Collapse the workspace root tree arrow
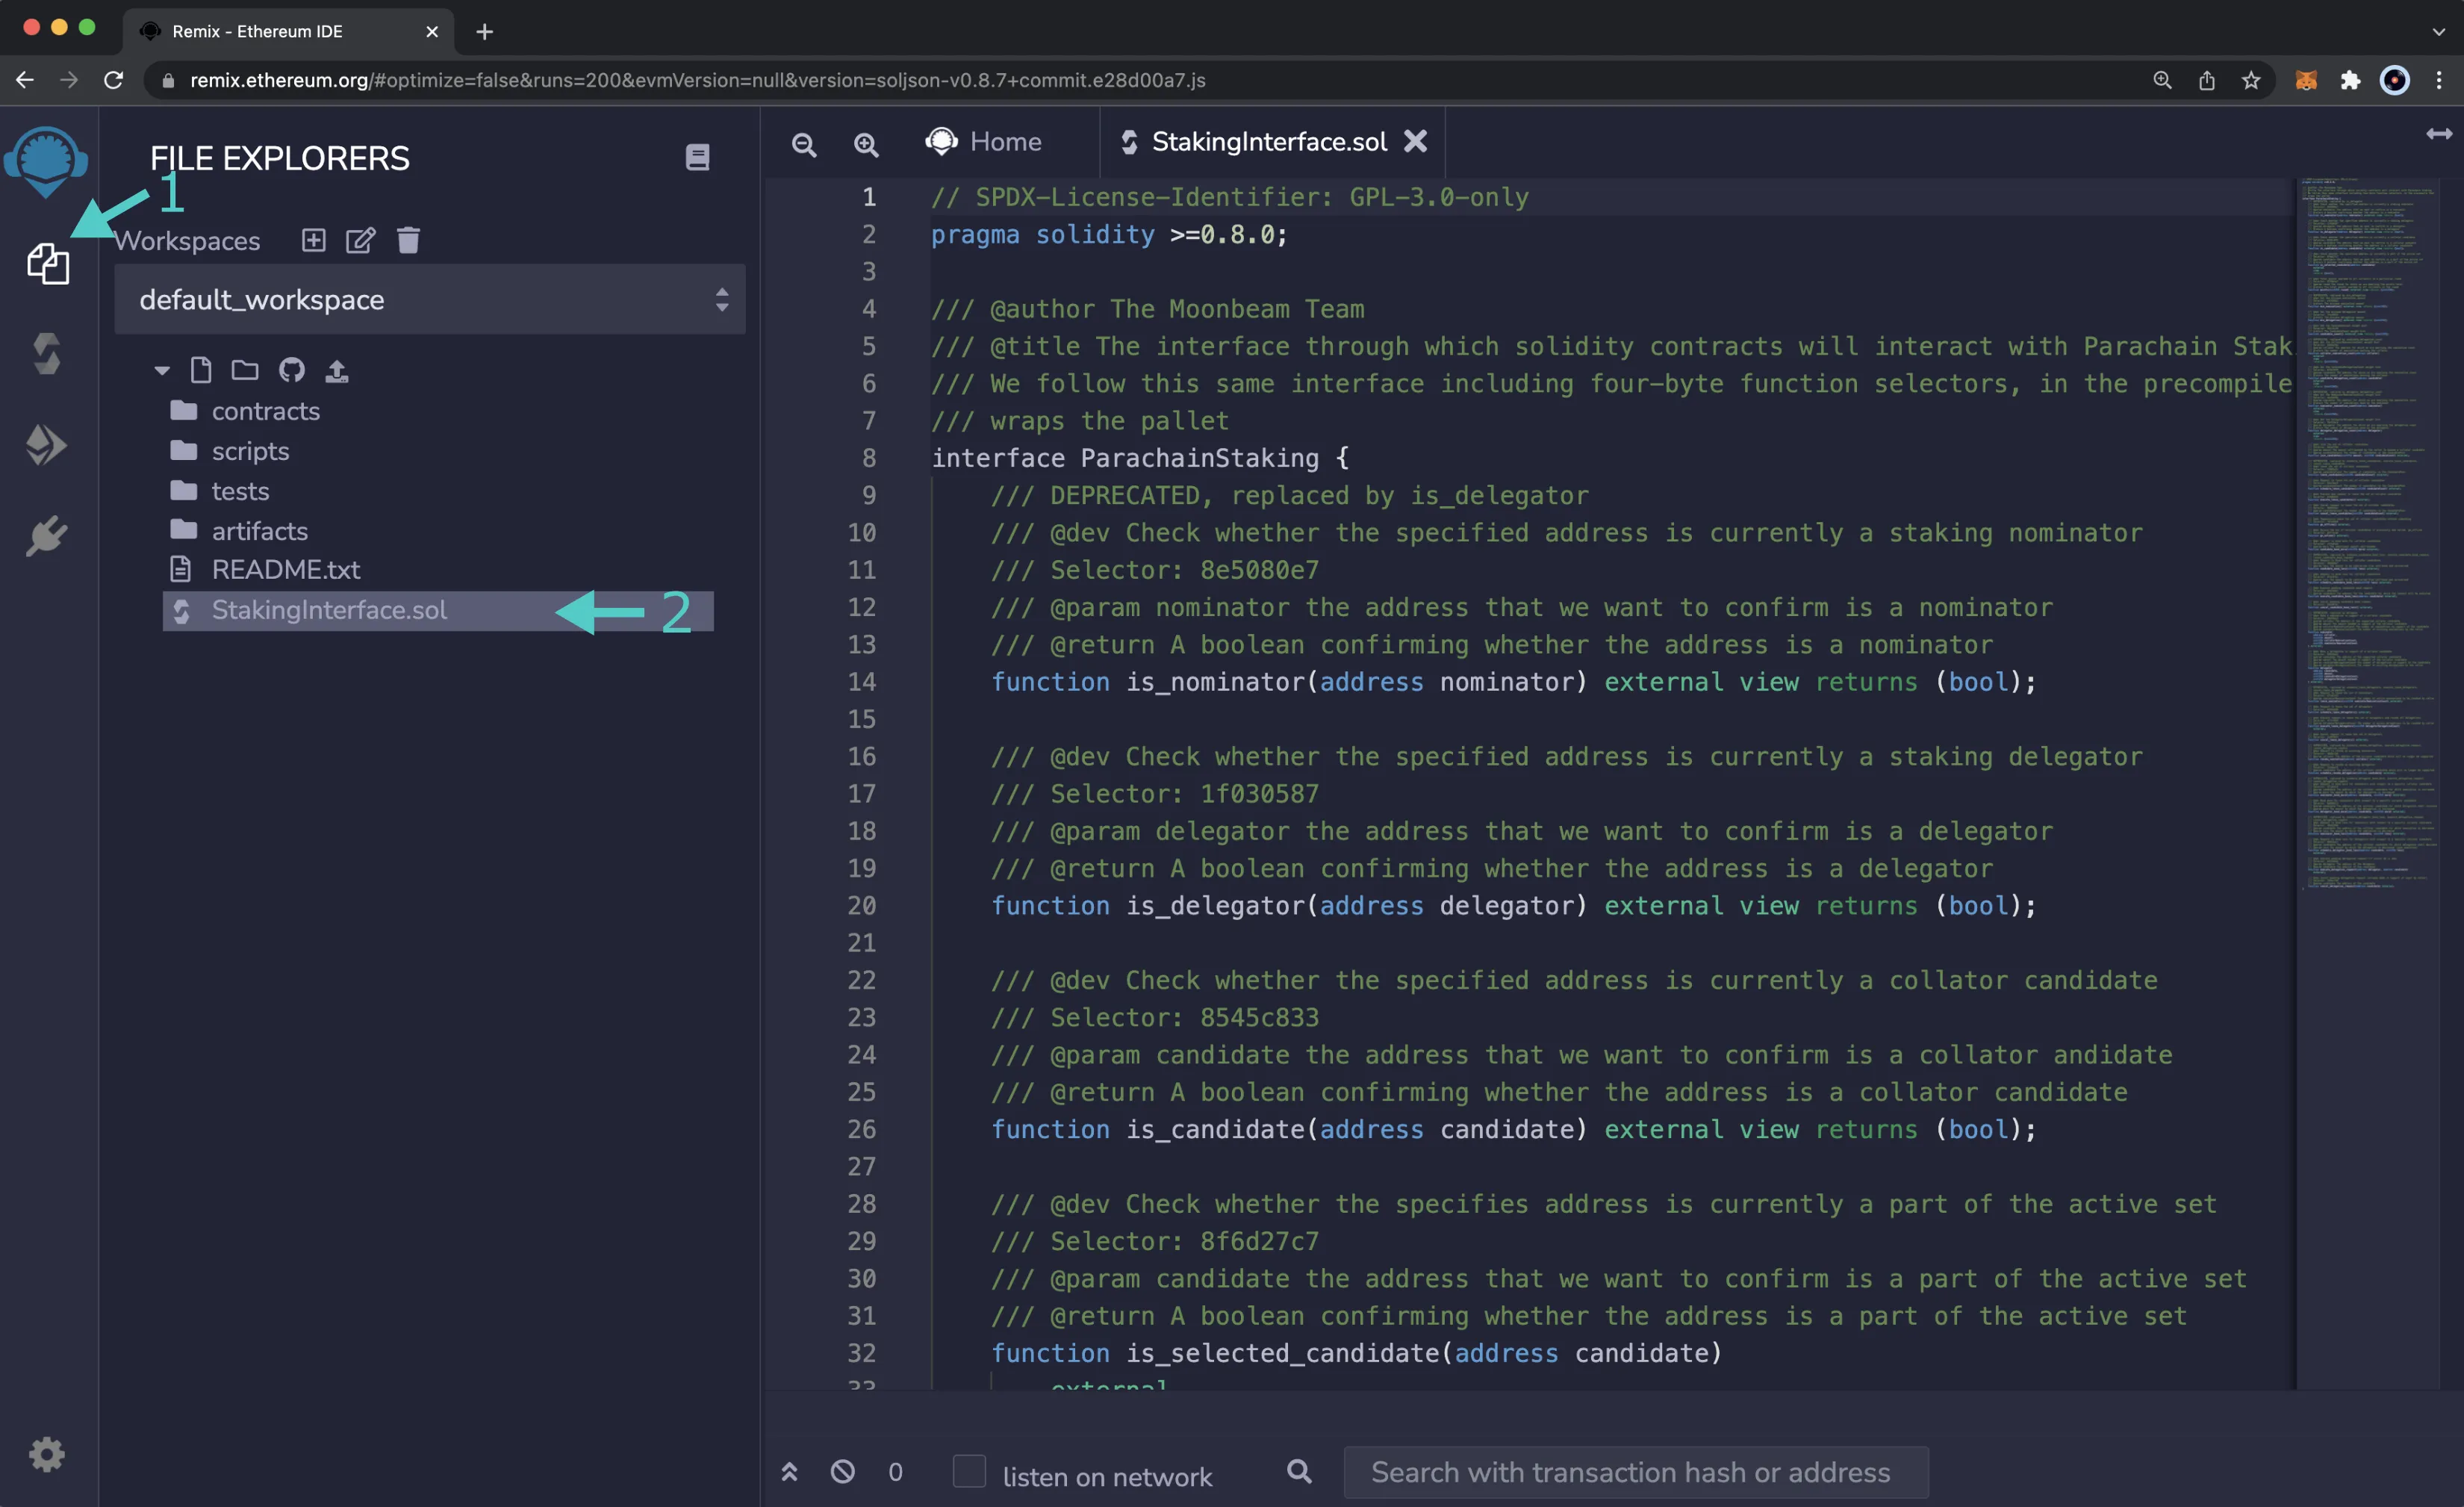Screen dimensions: 2464x1507 (x=162, y=371)
